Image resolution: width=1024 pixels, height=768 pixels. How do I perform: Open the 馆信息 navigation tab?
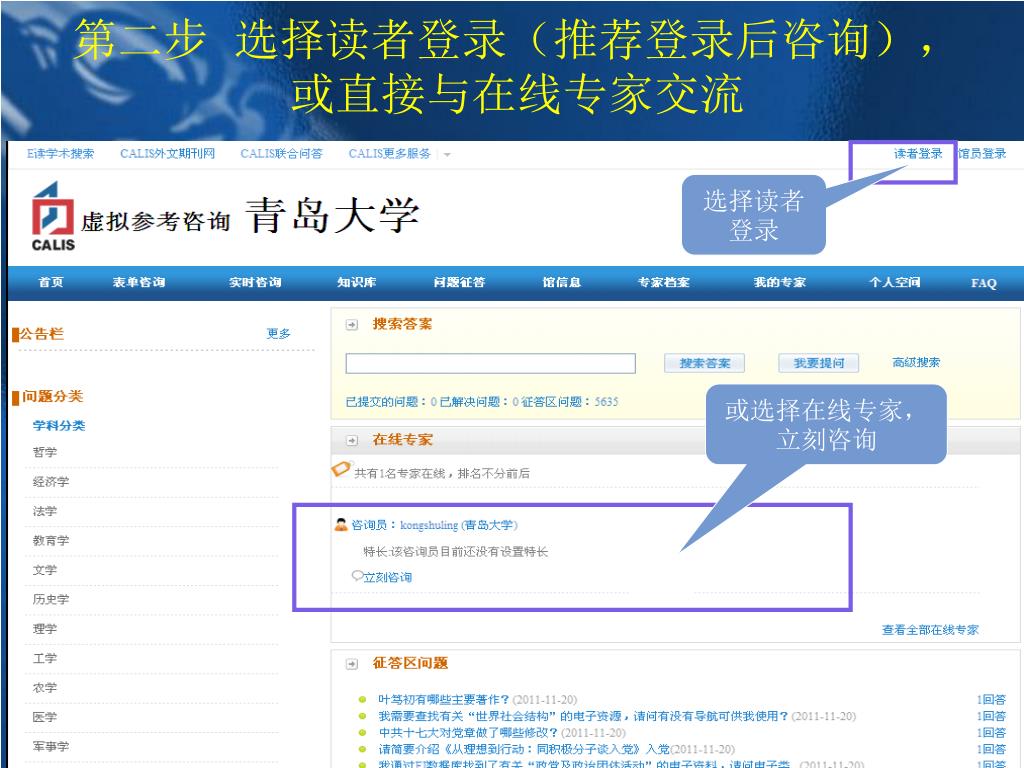coord(562,282)
